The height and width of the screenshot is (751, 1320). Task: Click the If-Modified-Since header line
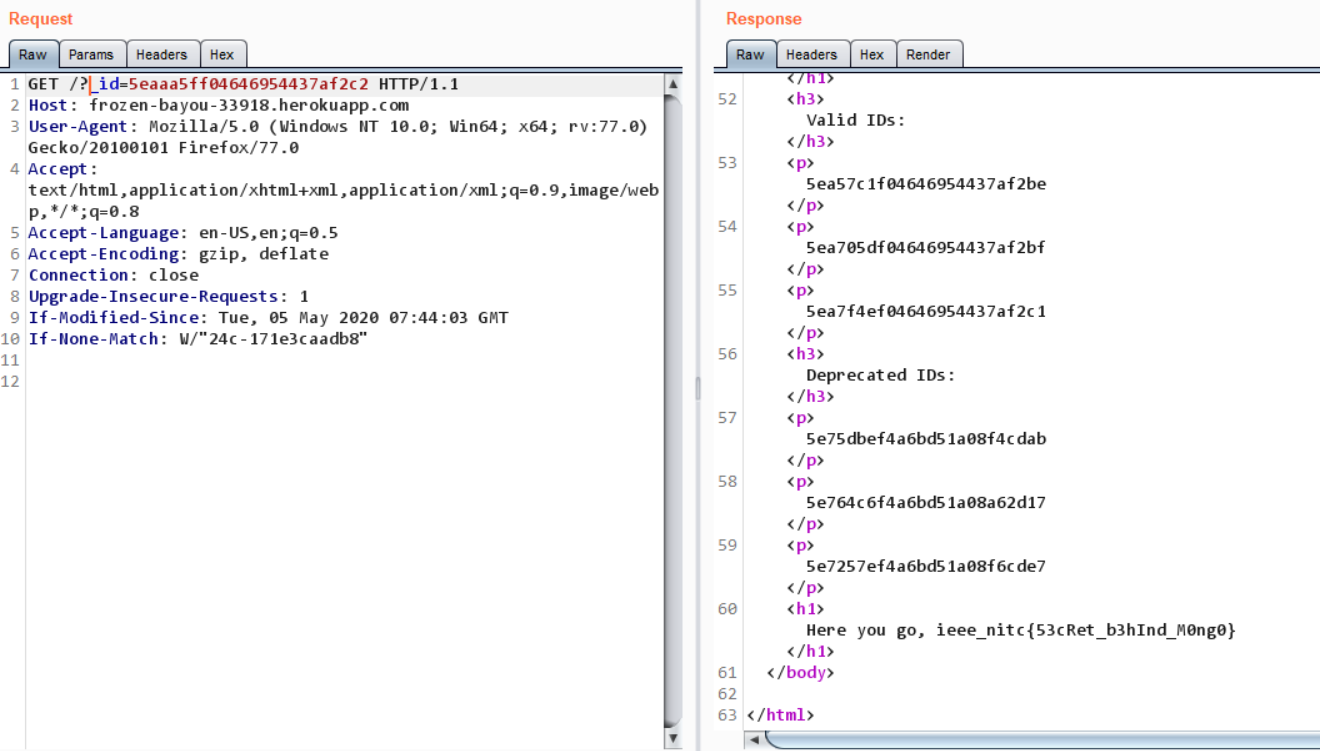268,317
